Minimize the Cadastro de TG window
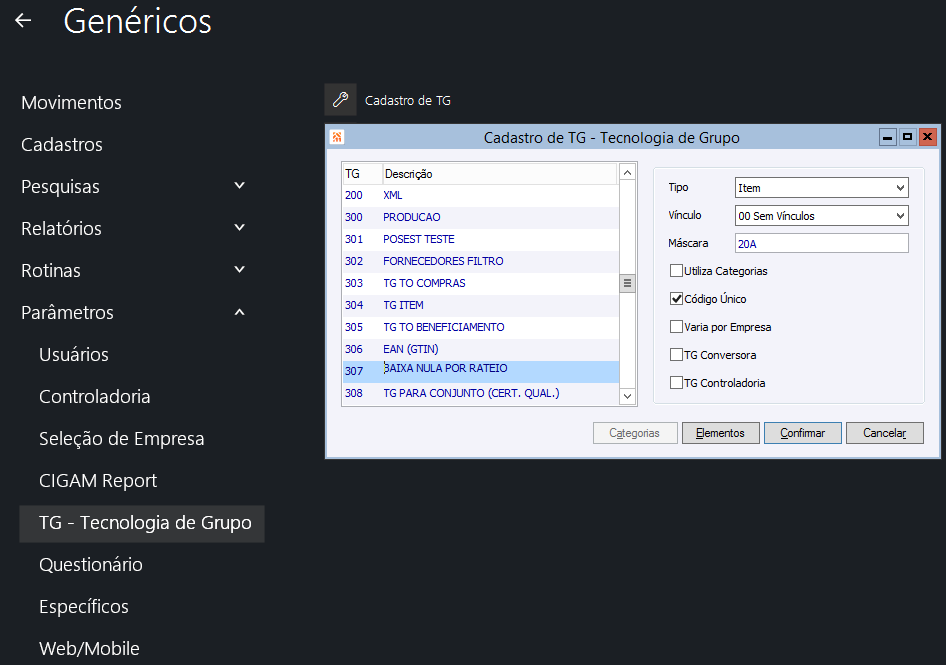The height and width of the screenshot is (665, 946). [887, 137]
